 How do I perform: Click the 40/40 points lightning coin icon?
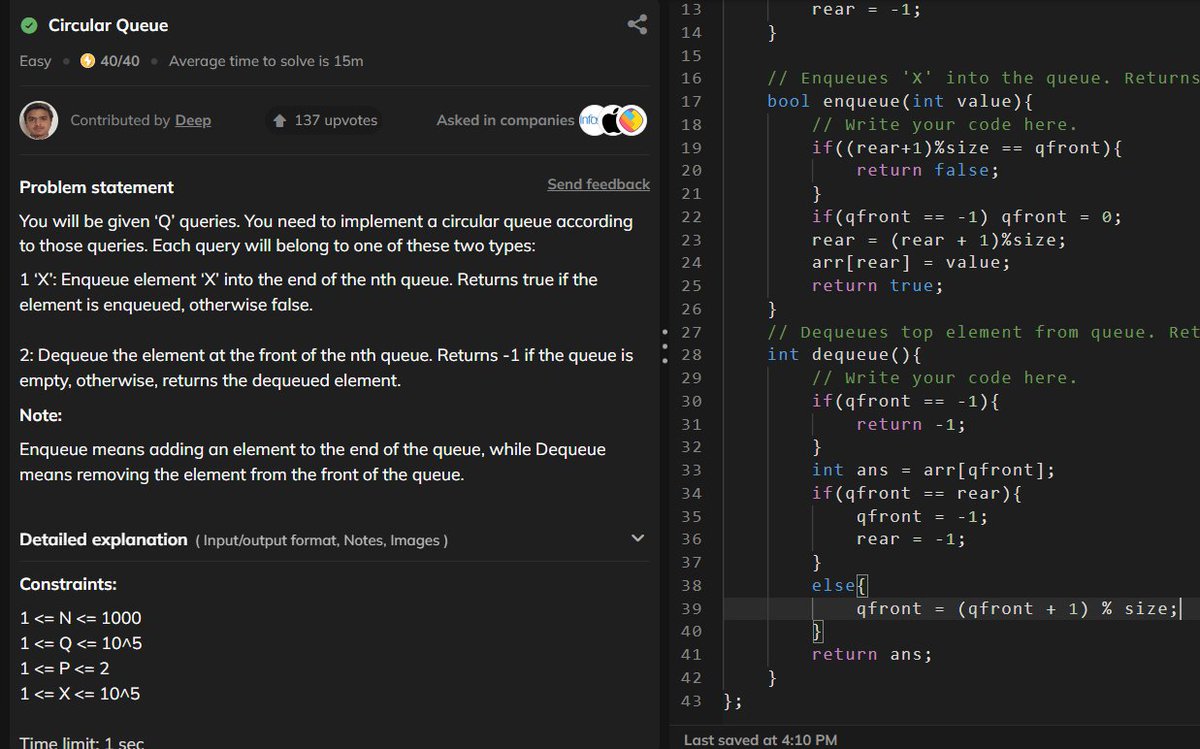(x=88, y=61)
